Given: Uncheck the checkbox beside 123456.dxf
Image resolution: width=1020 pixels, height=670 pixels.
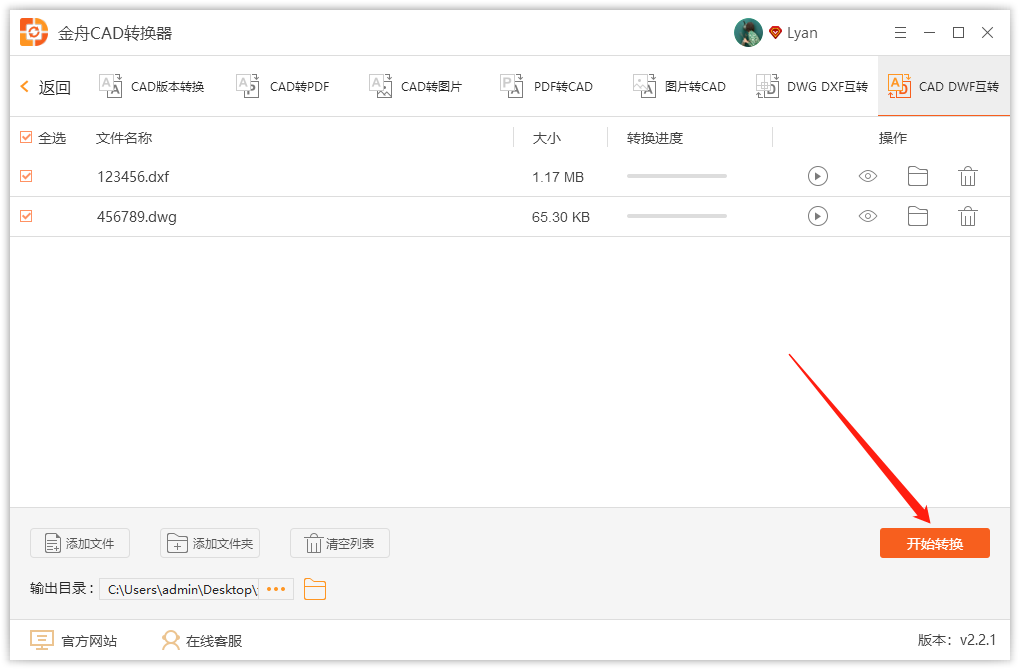Looking at the screenshot, I should (x=26, y=176).
